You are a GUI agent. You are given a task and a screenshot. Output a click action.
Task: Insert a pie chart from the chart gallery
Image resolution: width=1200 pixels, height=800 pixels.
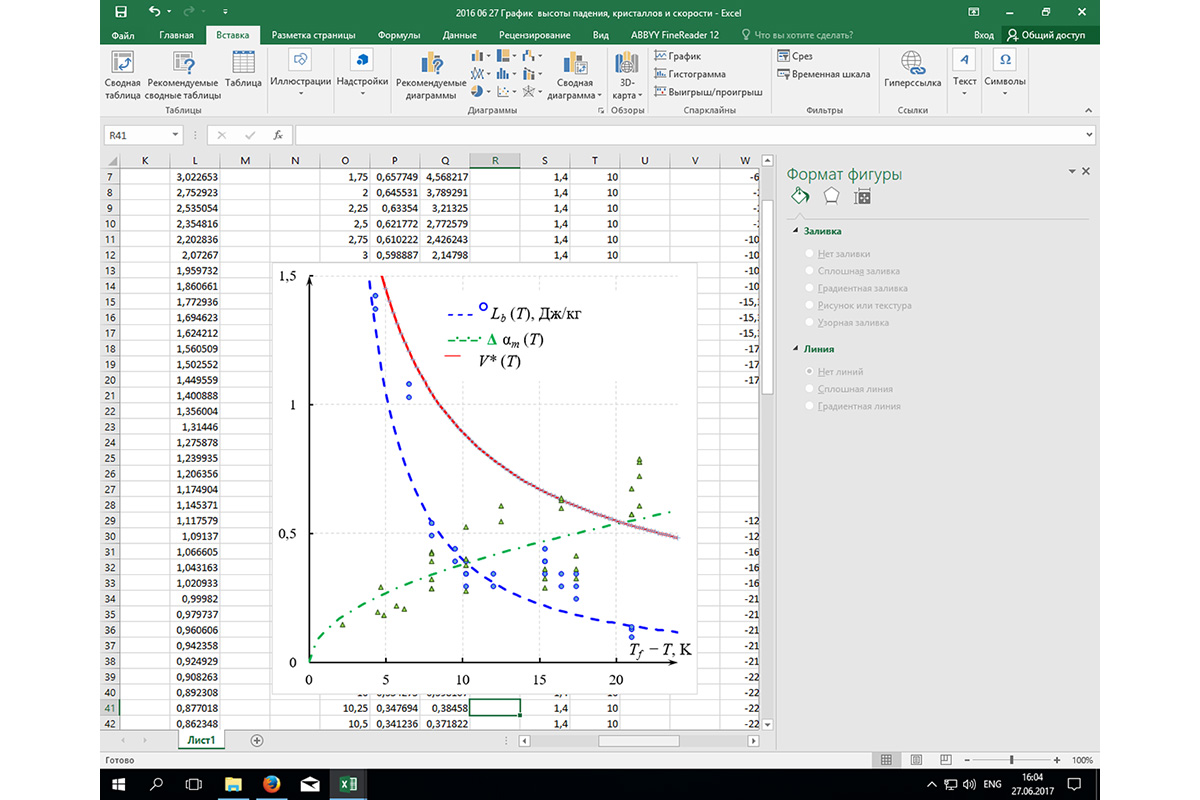pyautogui.click(x=479, y=92)
